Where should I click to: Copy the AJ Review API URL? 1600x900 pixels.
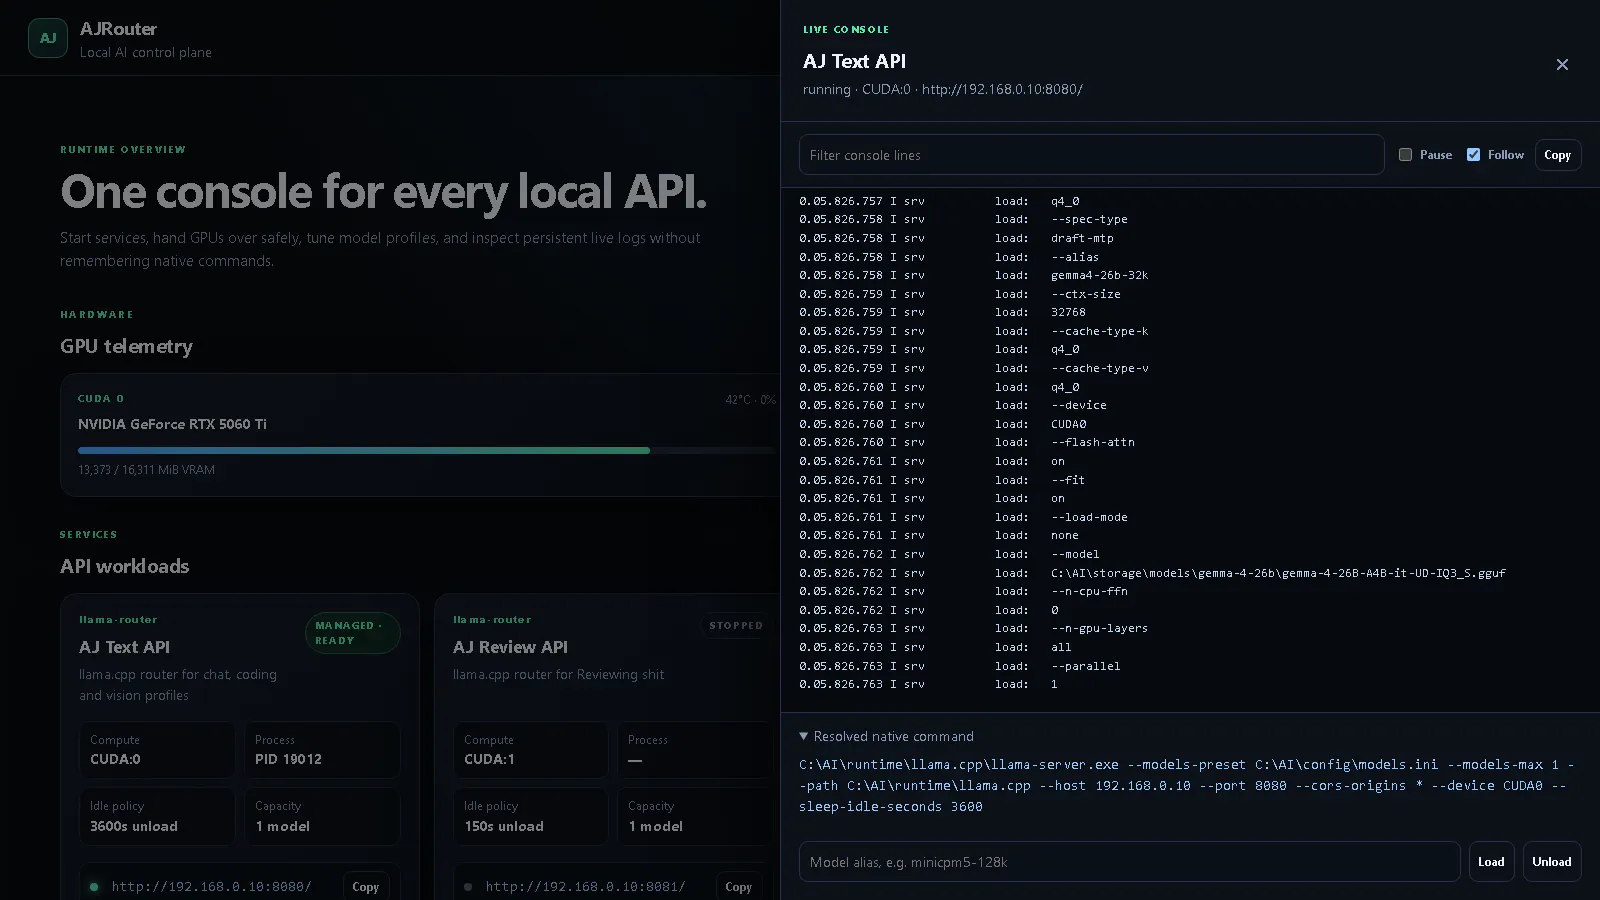[738, 886]
